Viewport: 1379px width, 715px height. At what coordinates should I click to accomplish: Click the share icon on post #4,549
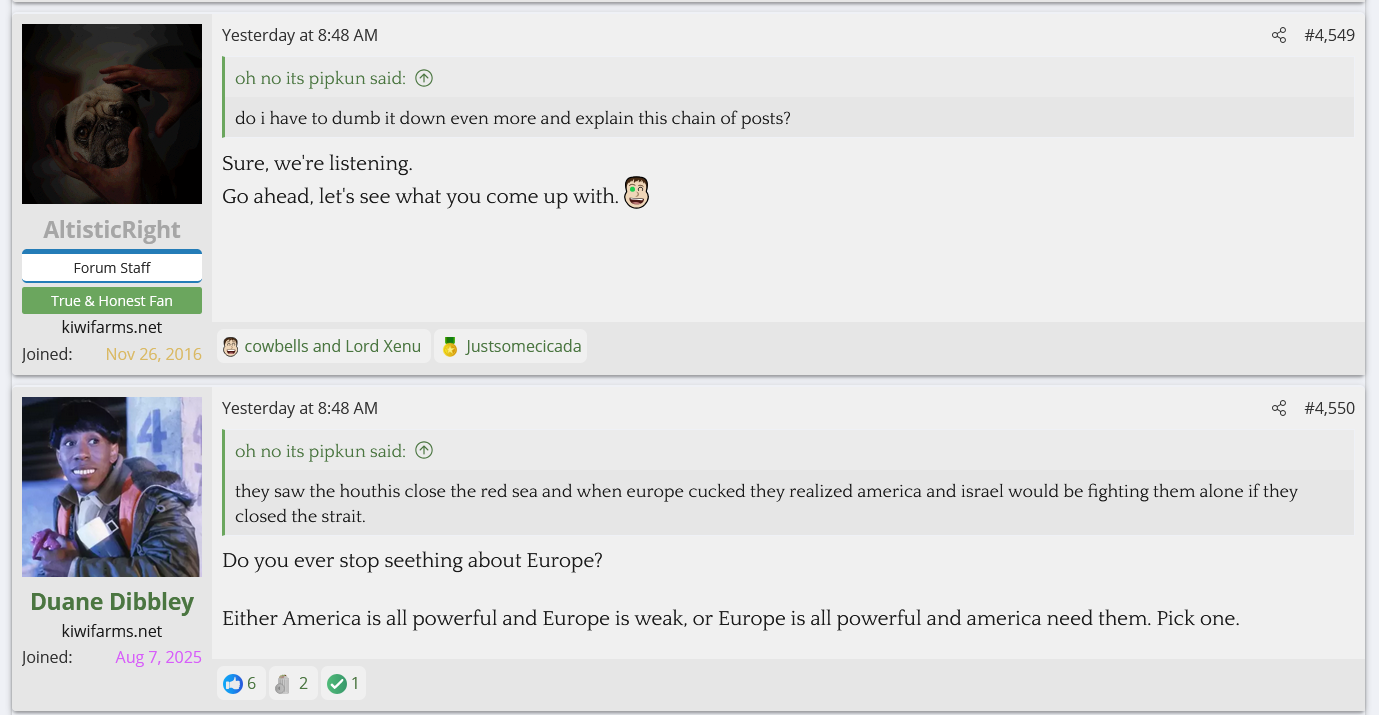[1278, 36]
